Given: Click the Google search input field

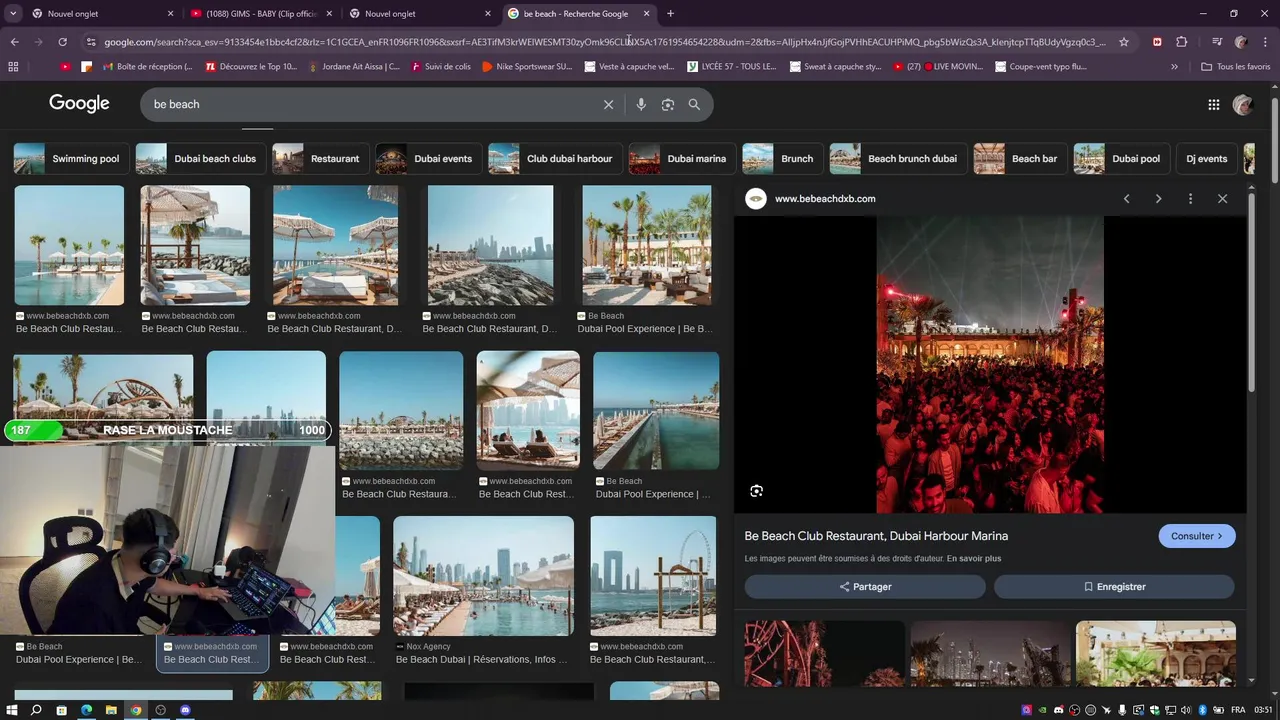Looking at the screenshot, I should tap(370, 104).
